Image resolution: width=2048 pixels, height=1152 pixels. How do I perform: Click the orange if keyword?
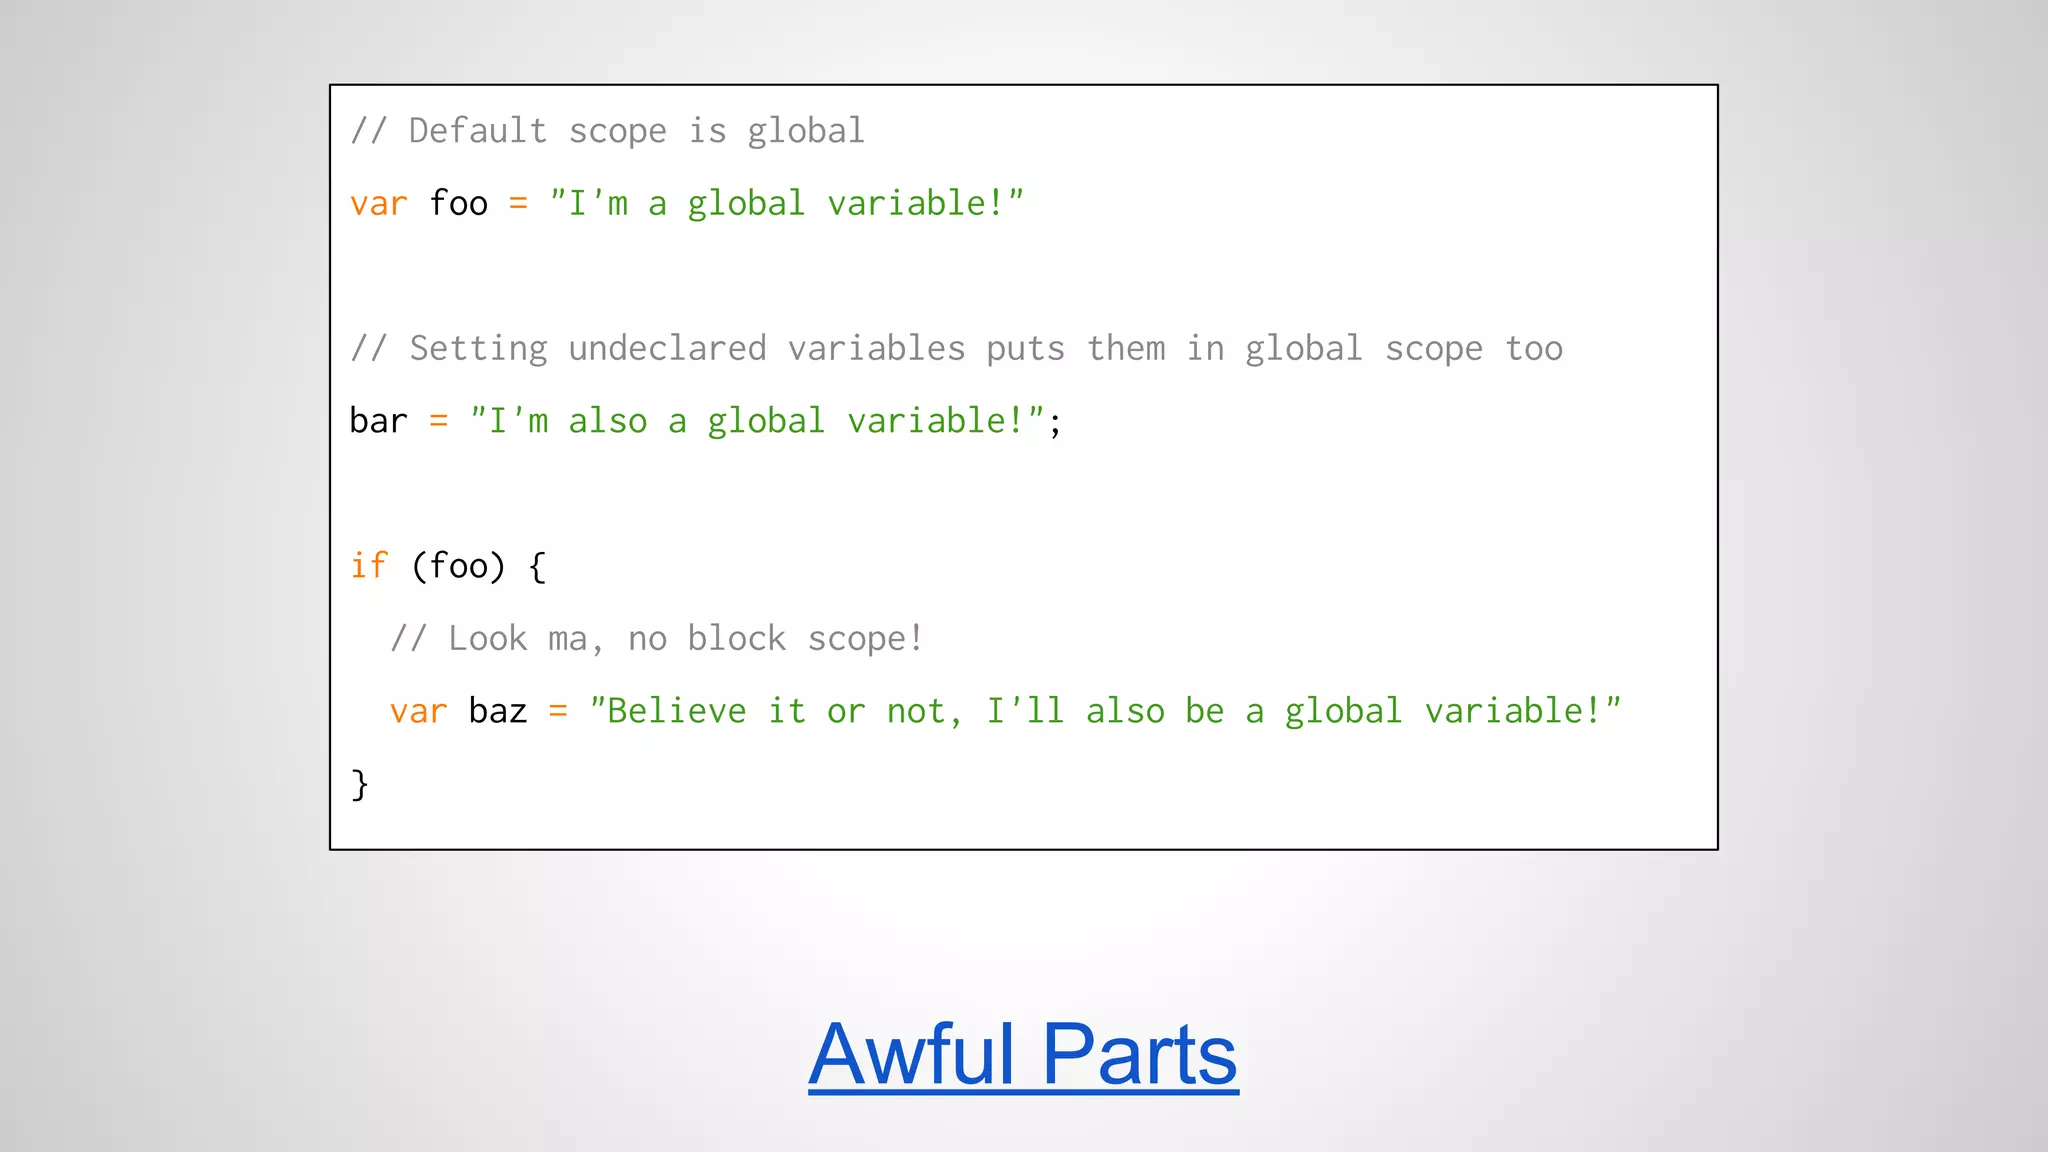tap(368, 566)
